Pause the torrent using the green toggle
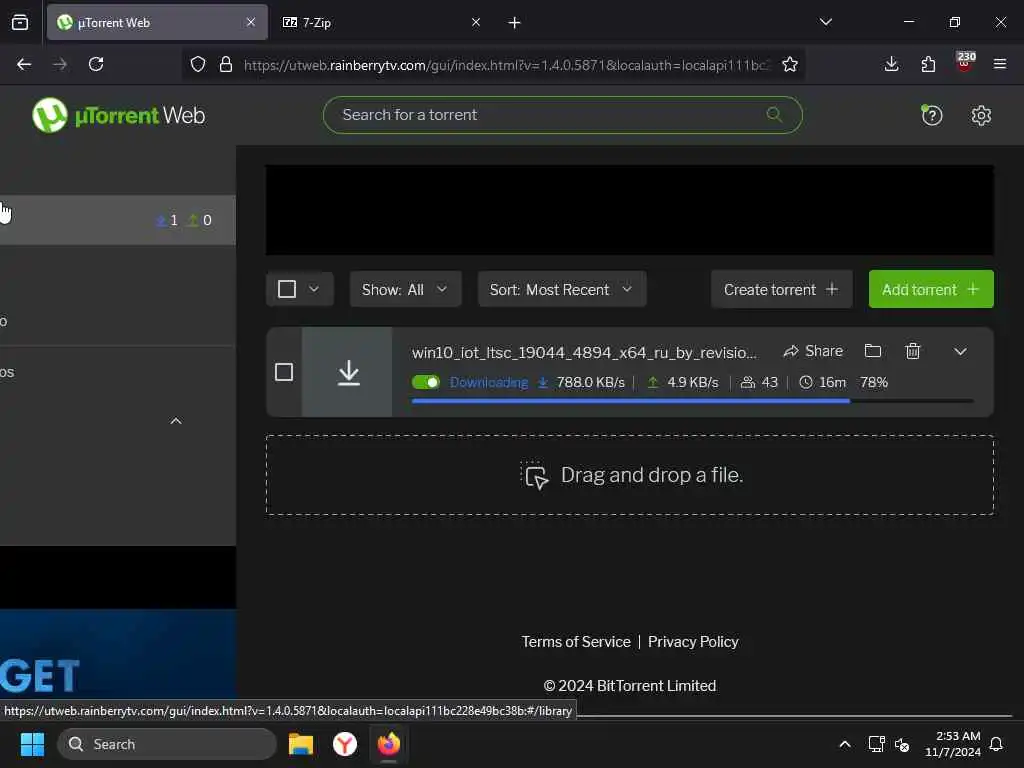Screen dimensions: 1024x768 (x=426, y=382)
